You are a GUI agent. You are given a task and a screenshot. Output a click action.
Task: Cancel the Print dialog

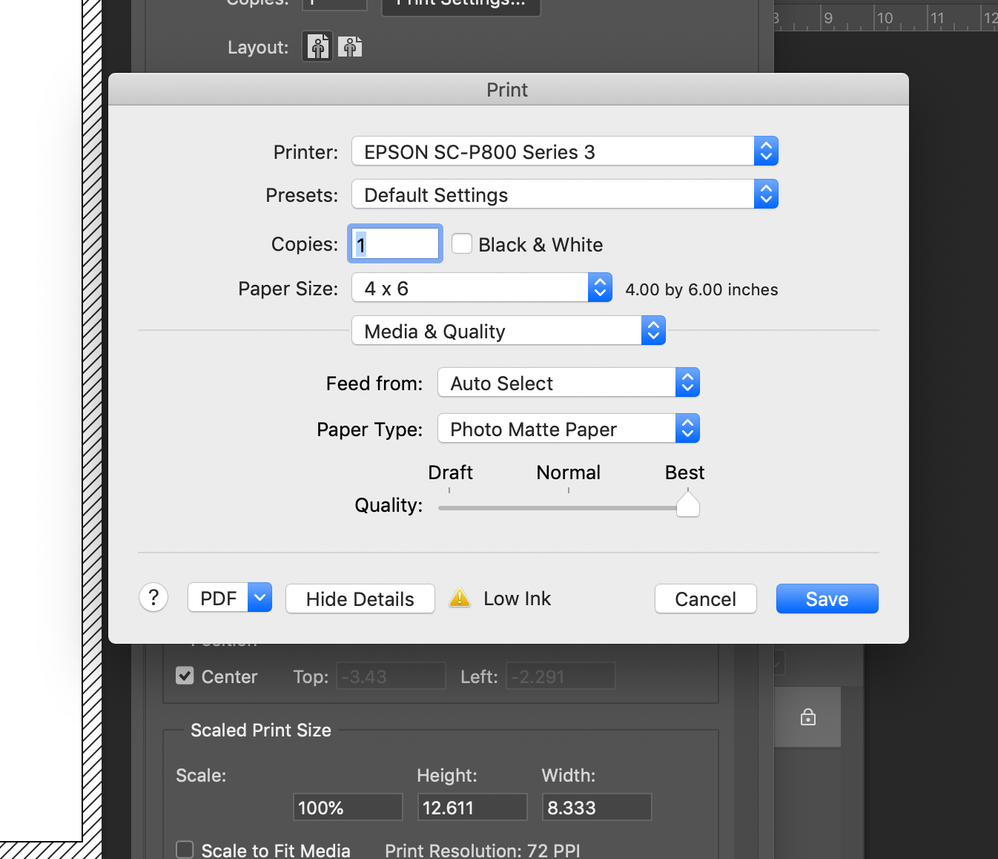[x=705, y=599]
